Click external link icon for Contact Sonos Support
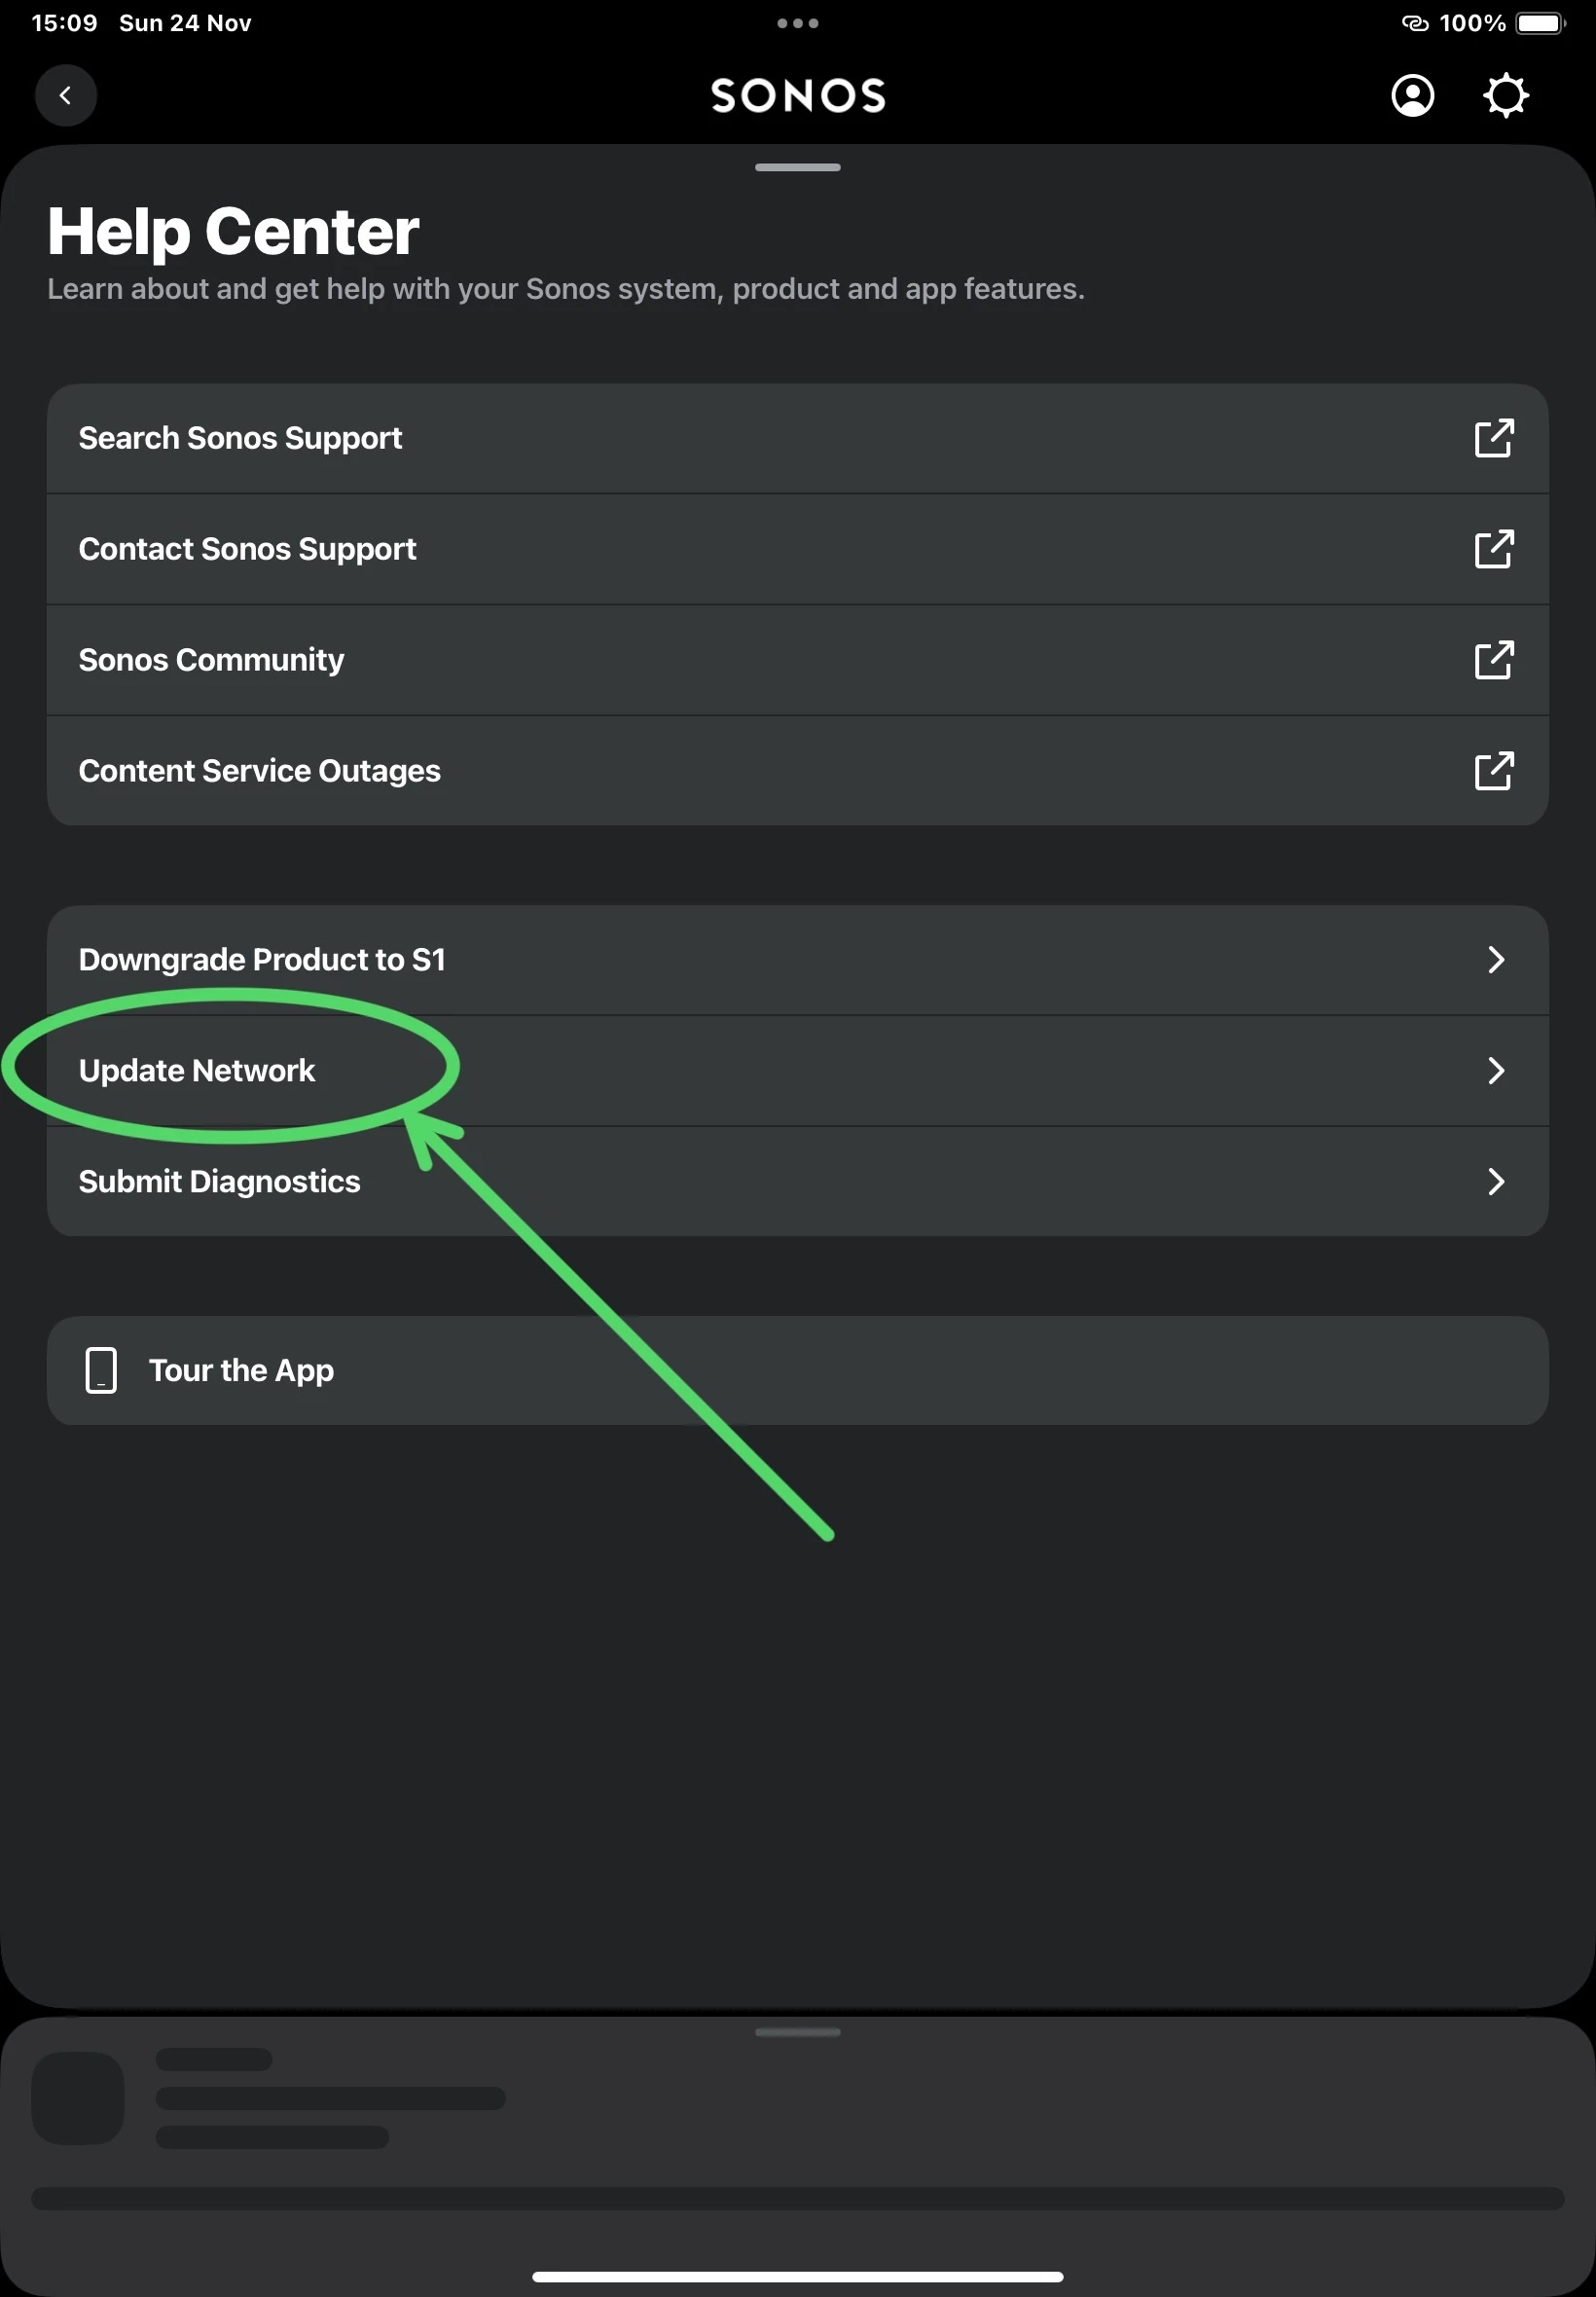The image size is (1596, 2297). click(x=1493, y=549)
